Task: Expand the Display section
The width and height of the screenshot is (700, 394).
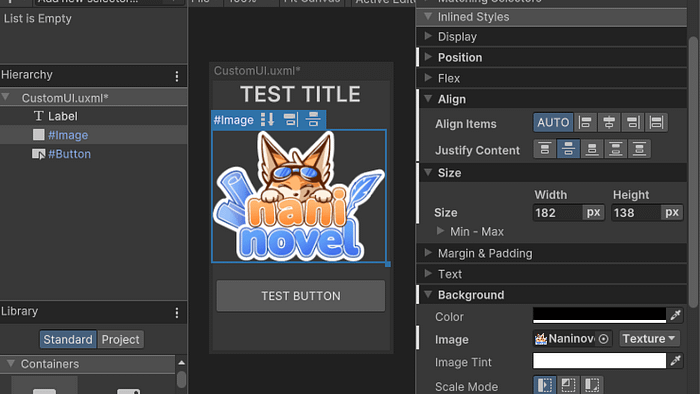Action: click(x=428, y=36)
